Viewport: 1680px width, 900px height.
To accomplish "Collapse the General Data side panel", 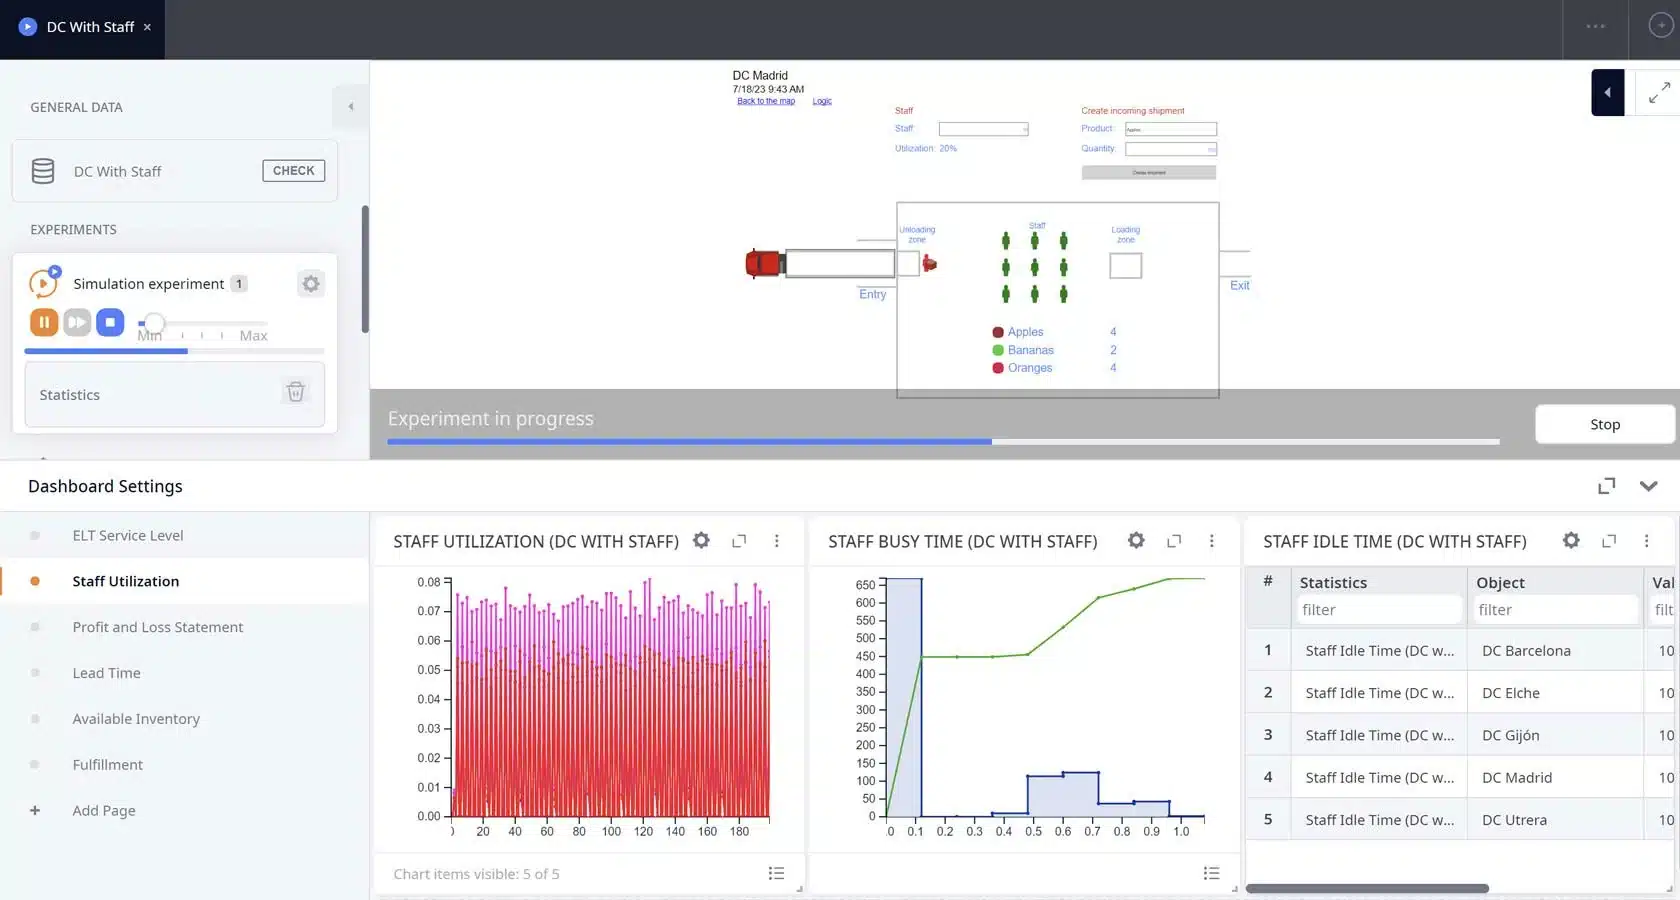I will [x=350, y=106].
